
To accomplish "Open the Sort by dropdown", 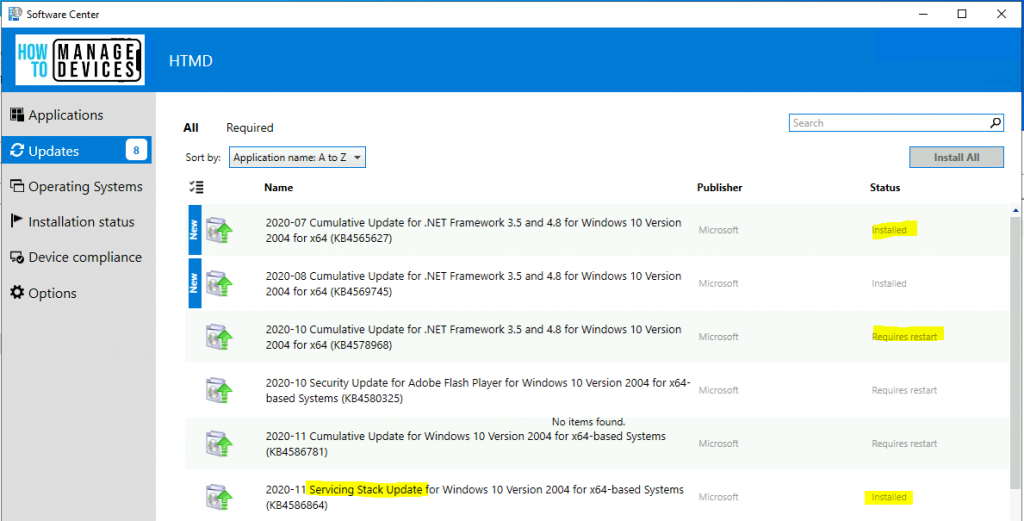I will [x=297, y=157].
